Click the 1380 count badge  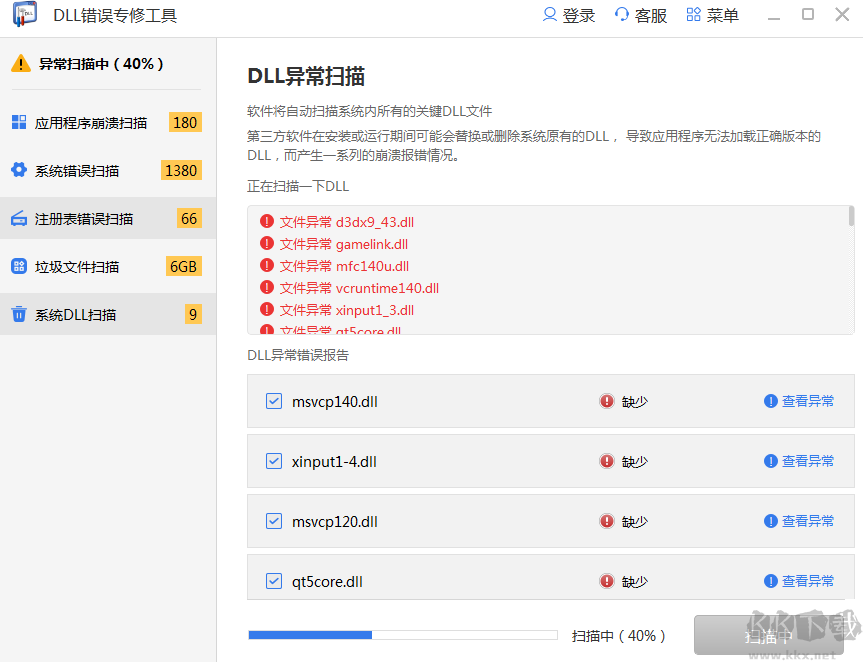point(181,170)
